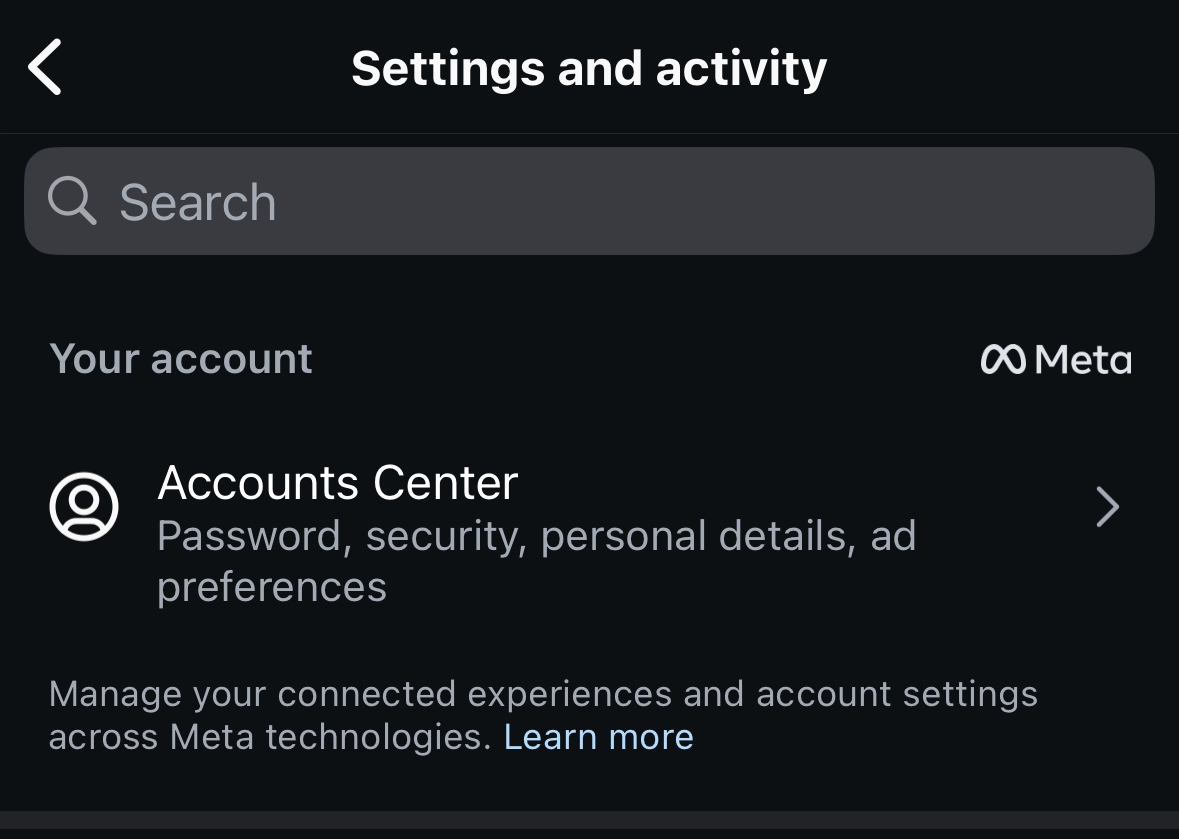Image resolution: width=1179 pixels, height=839 pixels.
Task: Tap the across Meta technologies text
Action: (x=270, y=737)
